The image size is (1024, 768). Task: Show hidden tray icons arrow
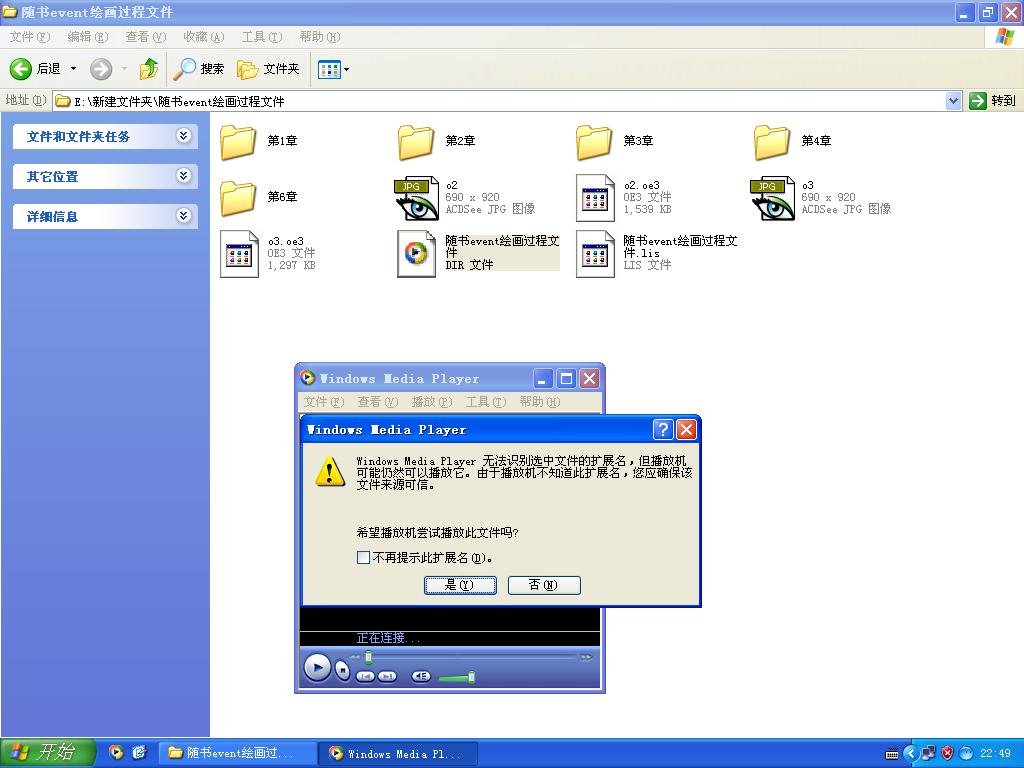pos(910,753)
